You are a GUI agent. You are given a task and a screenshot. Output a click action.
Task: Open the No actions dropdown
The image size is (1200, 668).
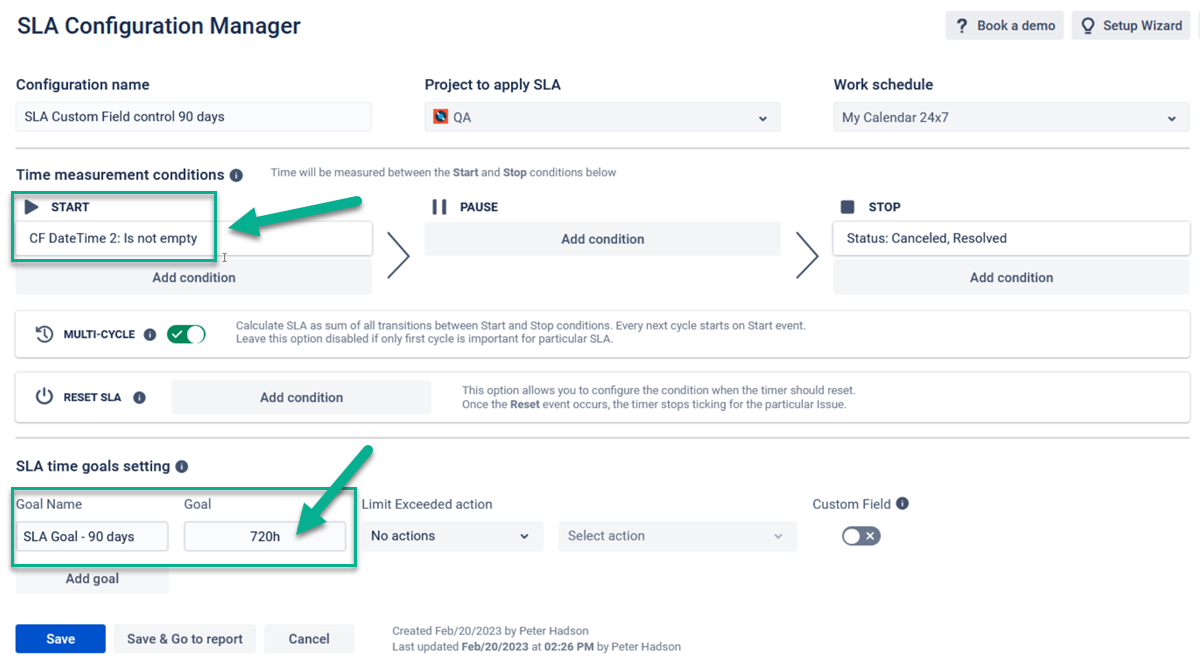tap(452, 536)
